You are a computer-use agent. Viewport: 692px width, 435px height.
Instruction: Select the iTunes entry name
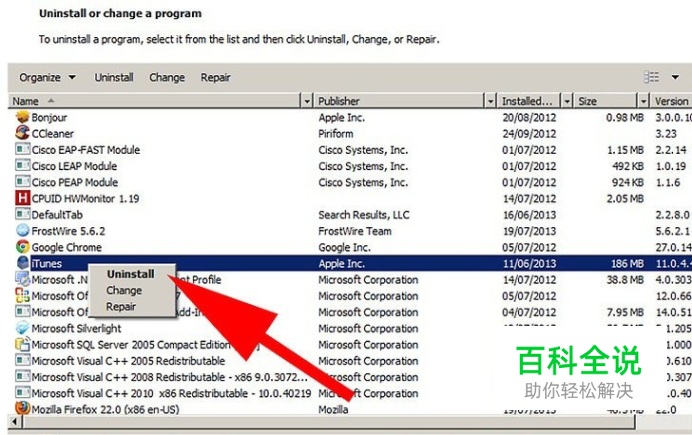tap(46, 263)
